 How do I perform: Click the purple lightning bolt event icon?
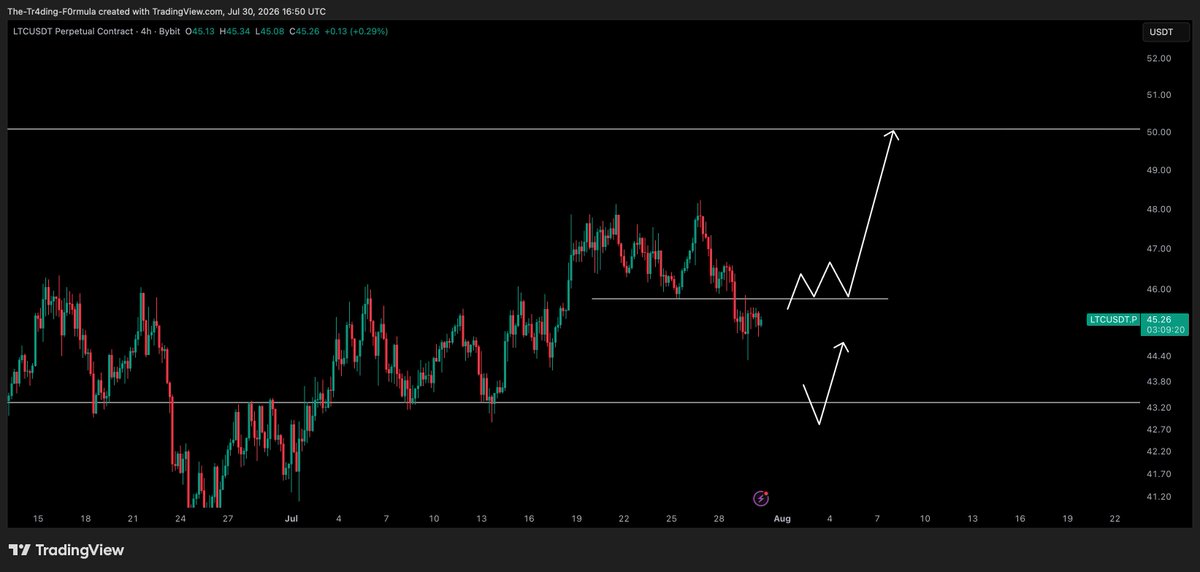(760, 497)
